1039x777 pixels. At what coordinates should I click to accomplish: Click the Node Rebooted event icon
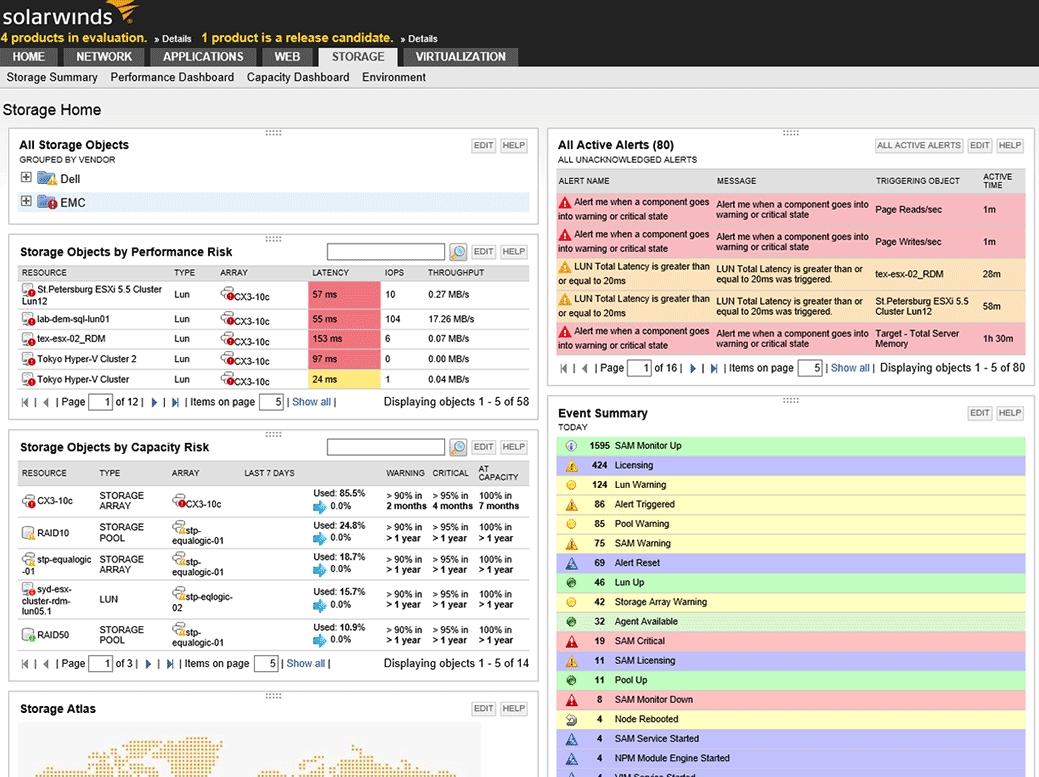coord(571,719)
